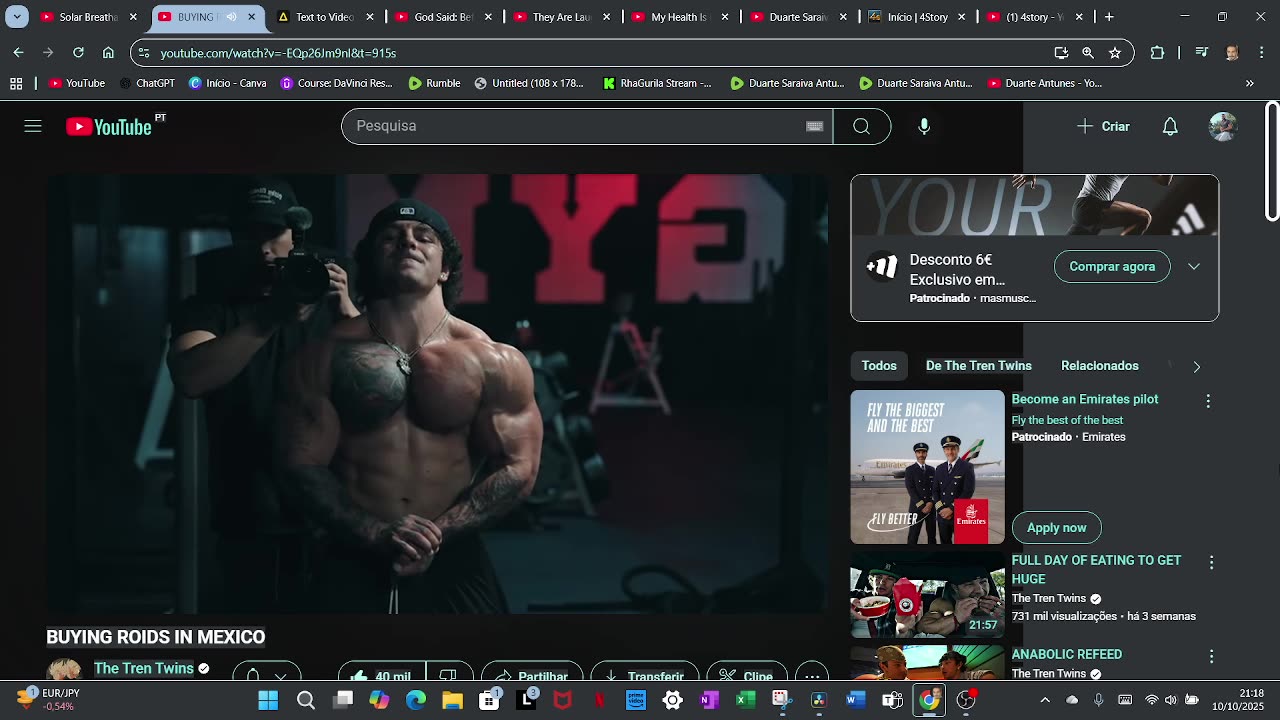Open Excel from the taskbar
This screenshot has width=1280, height=720.
(x=746, y=700)
